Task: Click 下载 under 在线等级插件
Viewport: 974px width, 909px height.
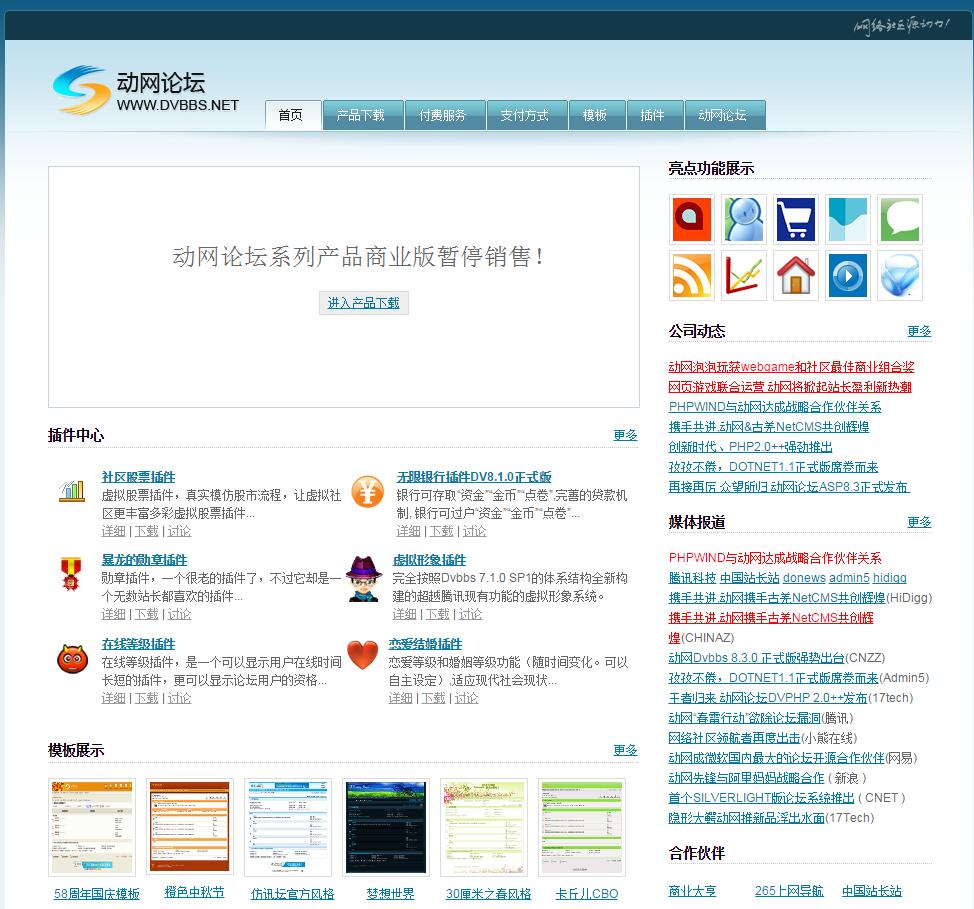Action: click(147, 698)
